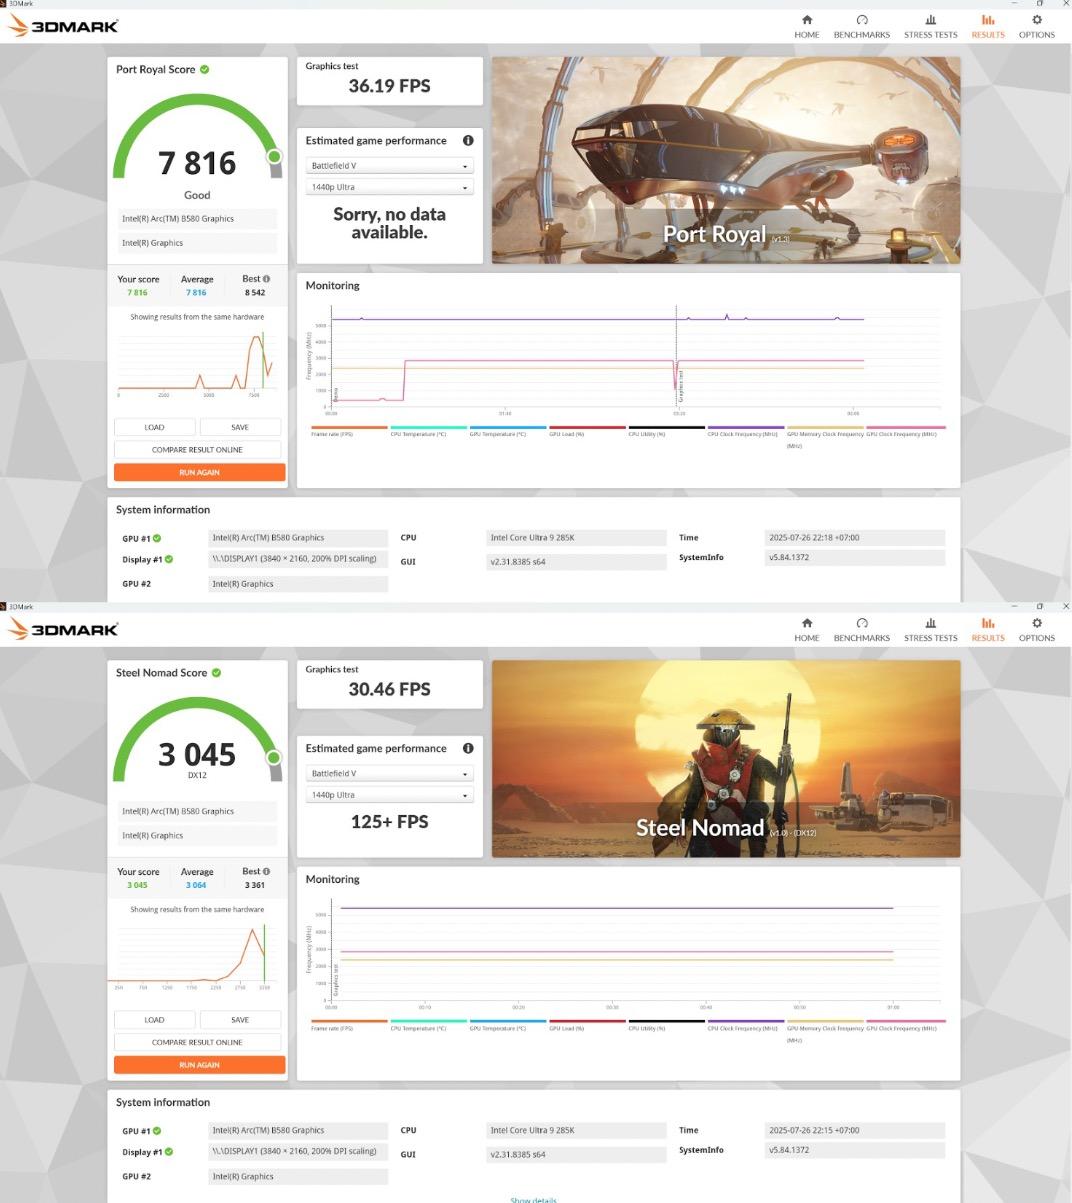Toggle CPU Clock Frequency legend in Steel Nomad monitoring
This screenshot has width=1072, height=1203.
click(x=746, y=1025)
